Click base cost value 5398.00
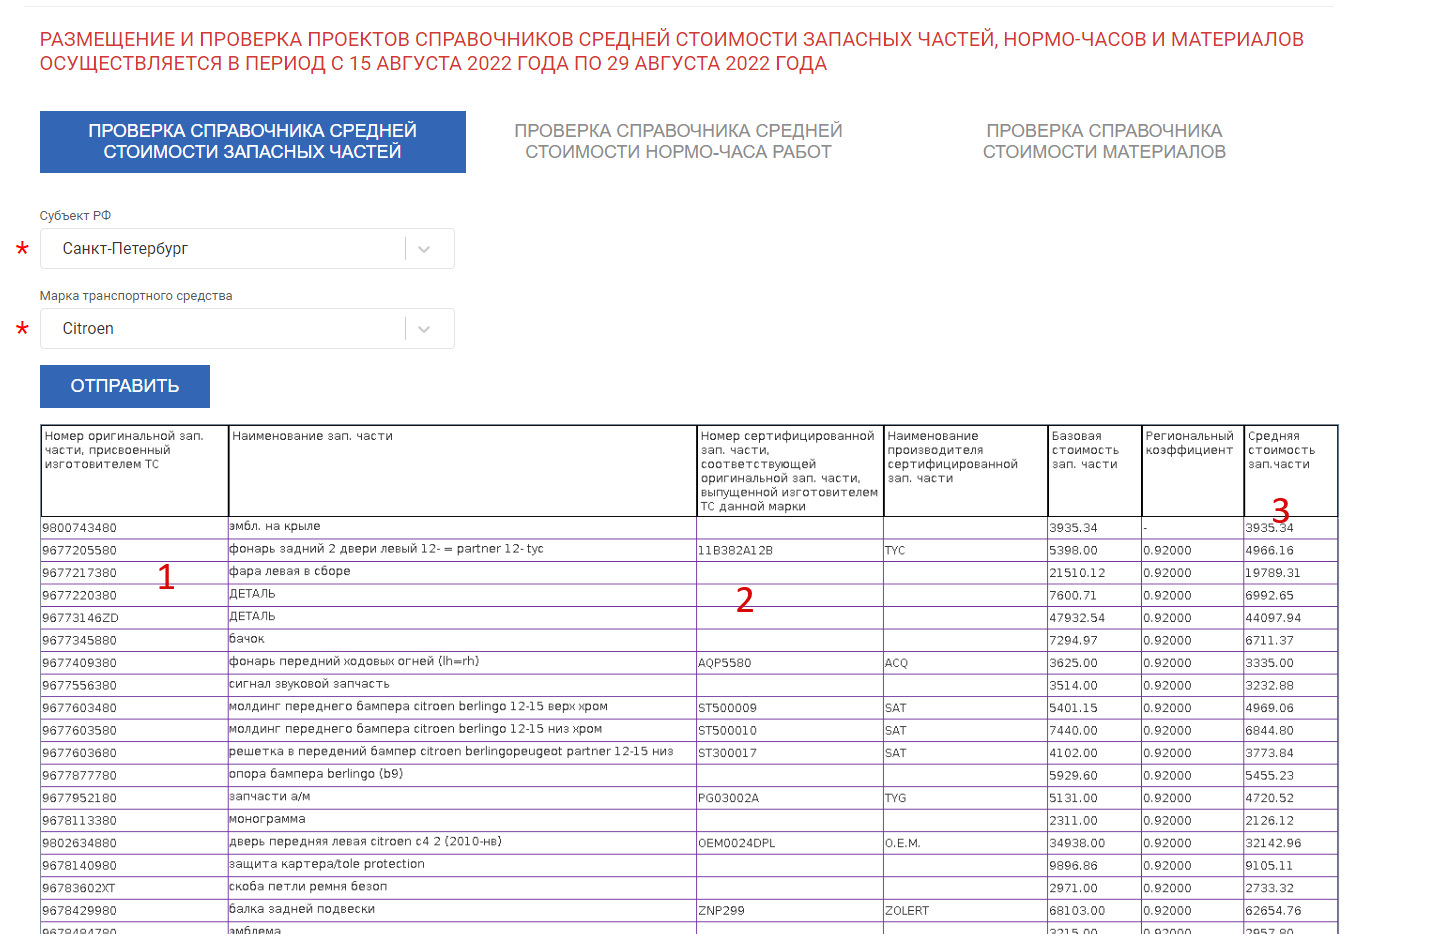Image resolution: width=1436 pixels, height=934 pixels. [1073, 551]
